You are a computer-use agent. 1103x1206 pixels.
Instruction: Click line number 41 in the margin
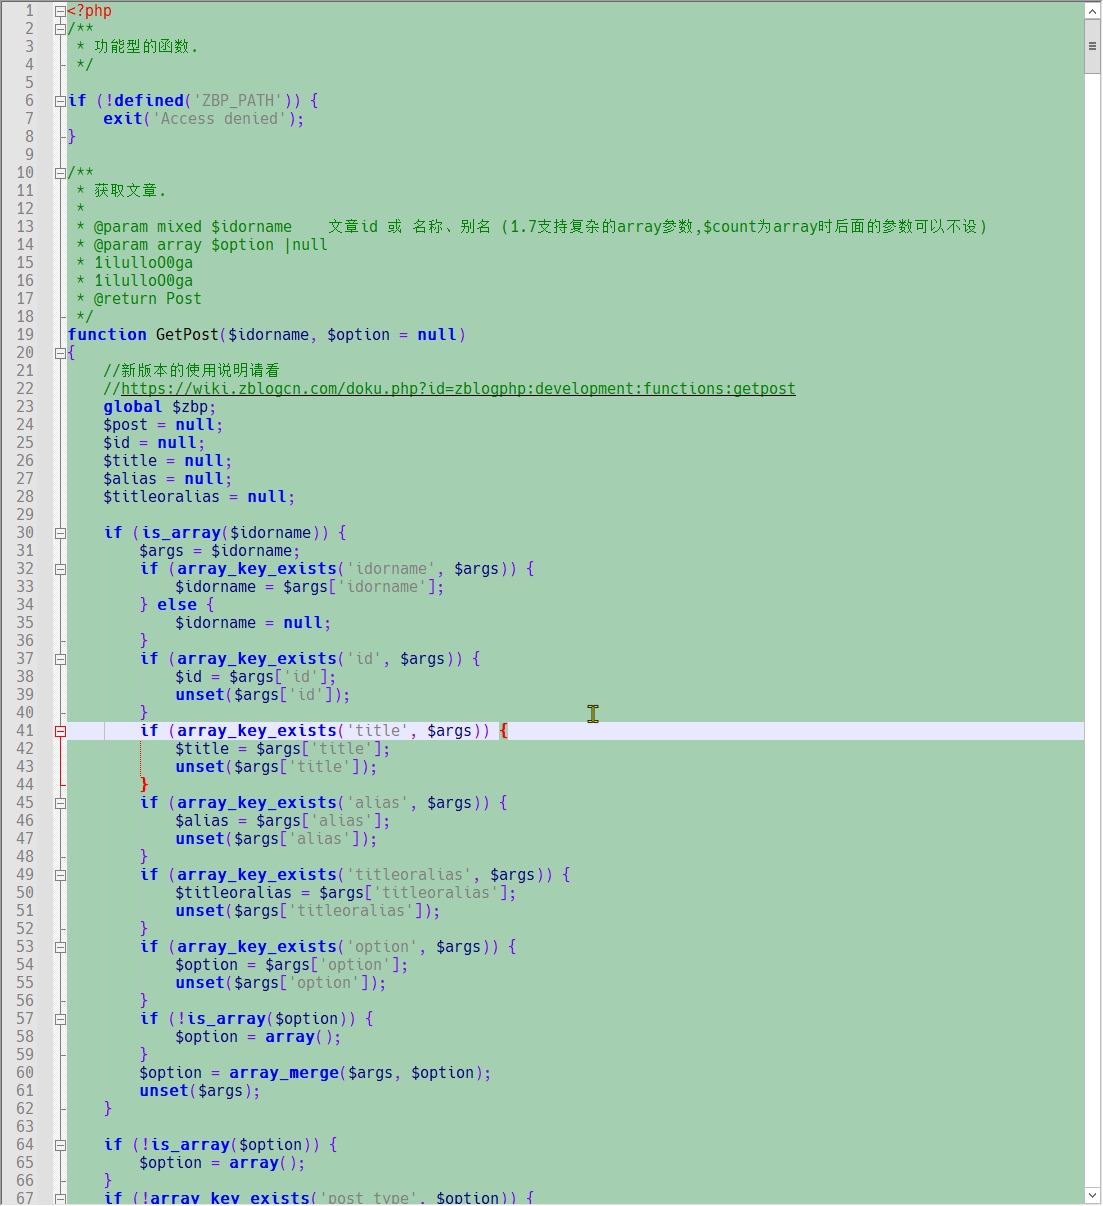[x=25, y=731]
